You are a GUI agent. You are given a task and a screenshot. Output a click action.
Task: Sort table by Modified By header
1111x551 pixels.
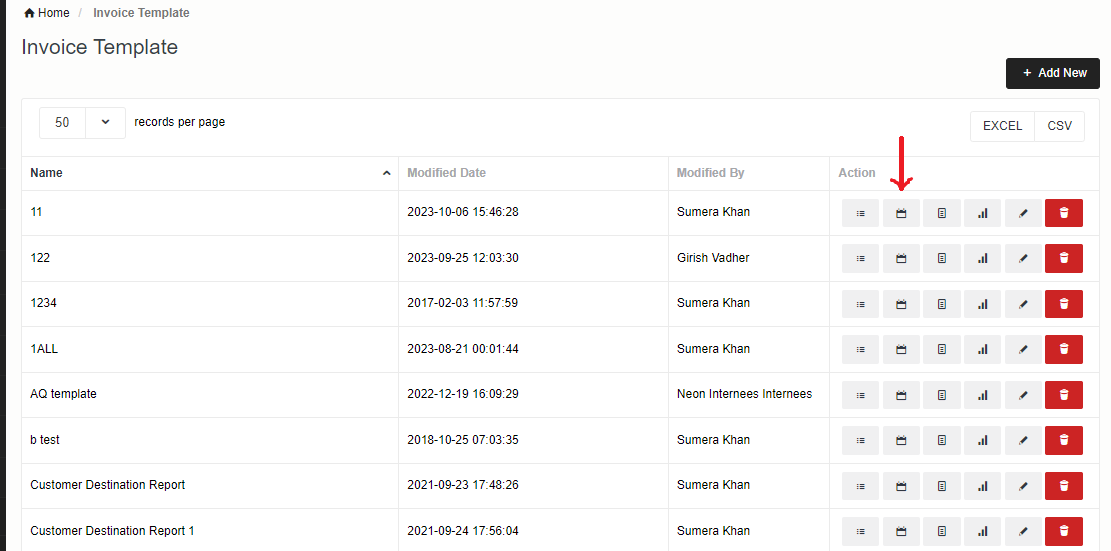[710, 173]
